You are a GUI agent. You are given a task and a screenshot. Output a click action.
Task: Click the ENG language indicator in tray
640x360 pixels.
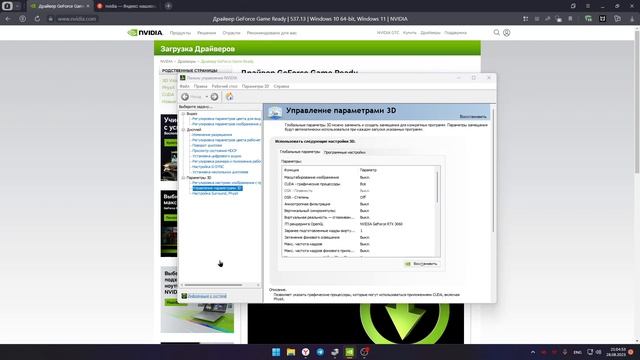[x=578, y=352]
